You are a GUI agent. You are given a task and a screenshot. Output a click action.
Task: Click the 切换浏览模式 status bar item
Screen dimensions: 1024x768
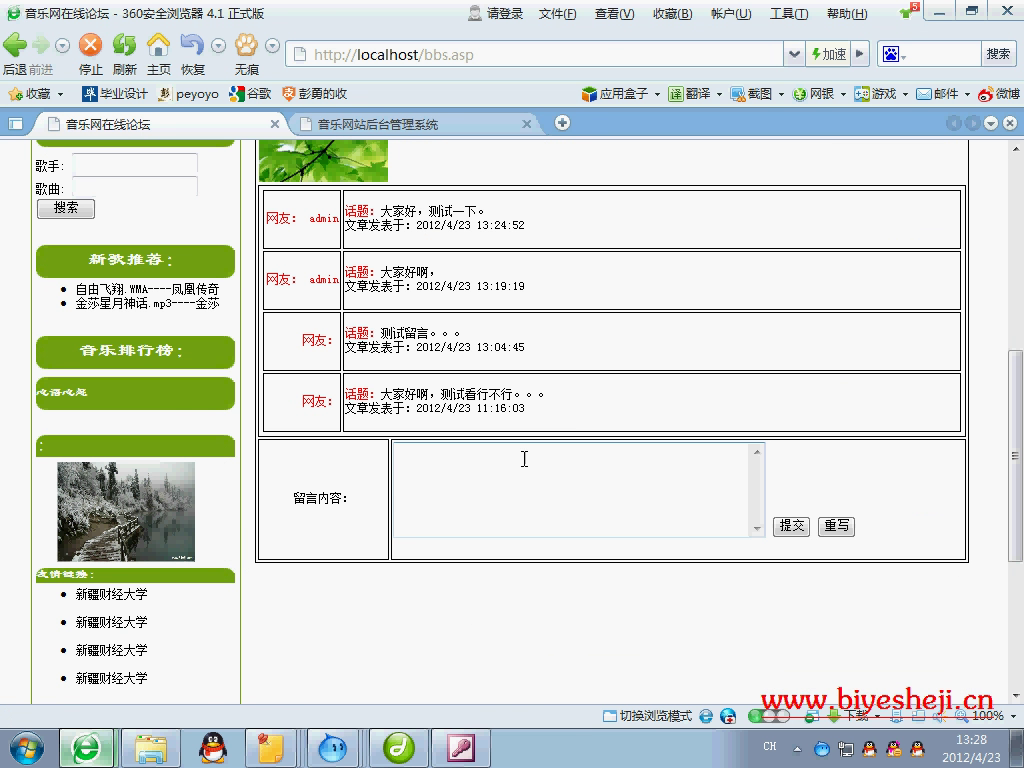coord(647,716)
